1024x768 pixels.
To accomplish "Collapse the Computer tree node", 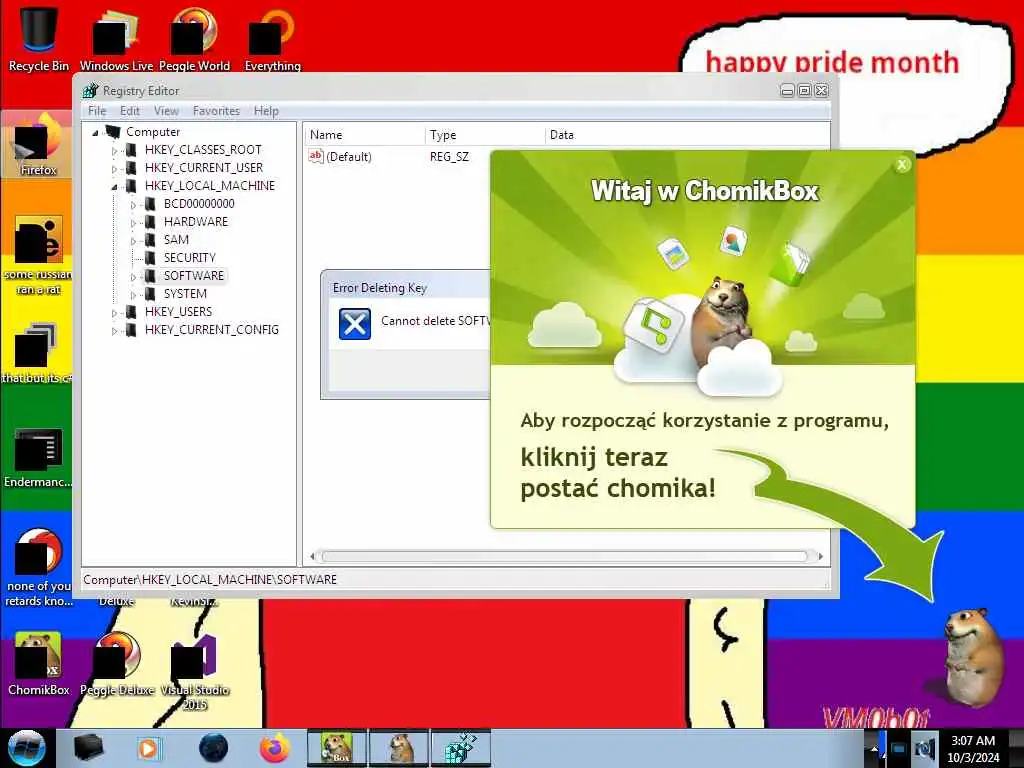I will 95,133.
